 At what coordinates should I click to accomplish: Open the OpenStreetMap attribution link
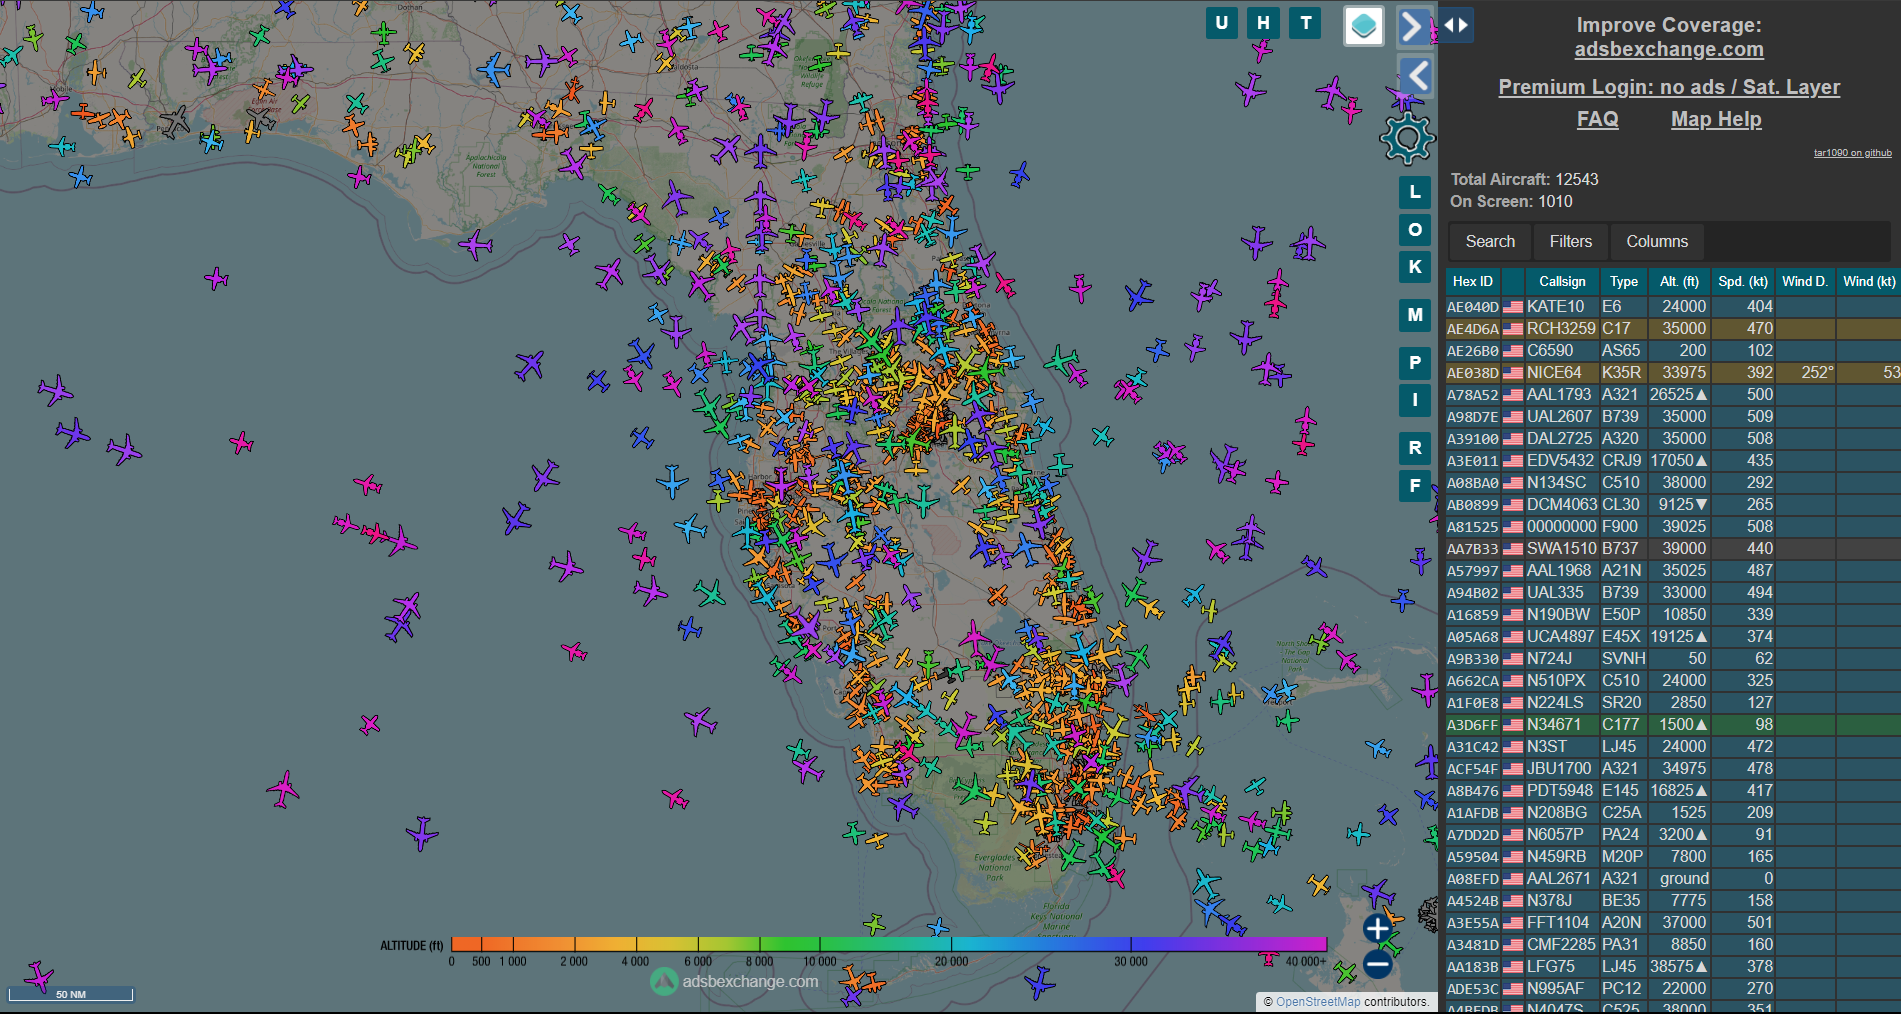click(x=1317, y=1001)
